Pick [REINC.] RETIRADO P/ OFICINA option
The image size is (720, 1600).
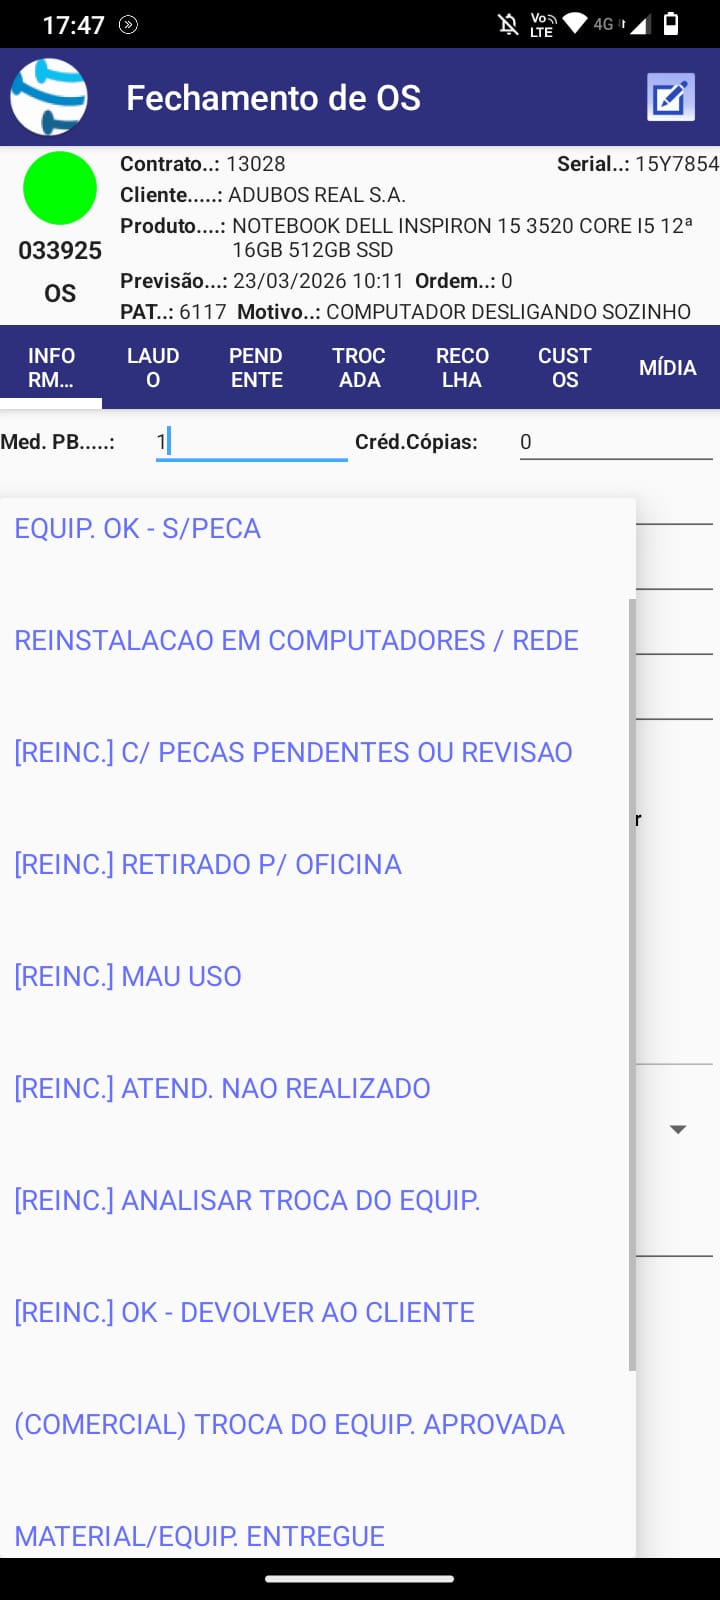[208, 864]
